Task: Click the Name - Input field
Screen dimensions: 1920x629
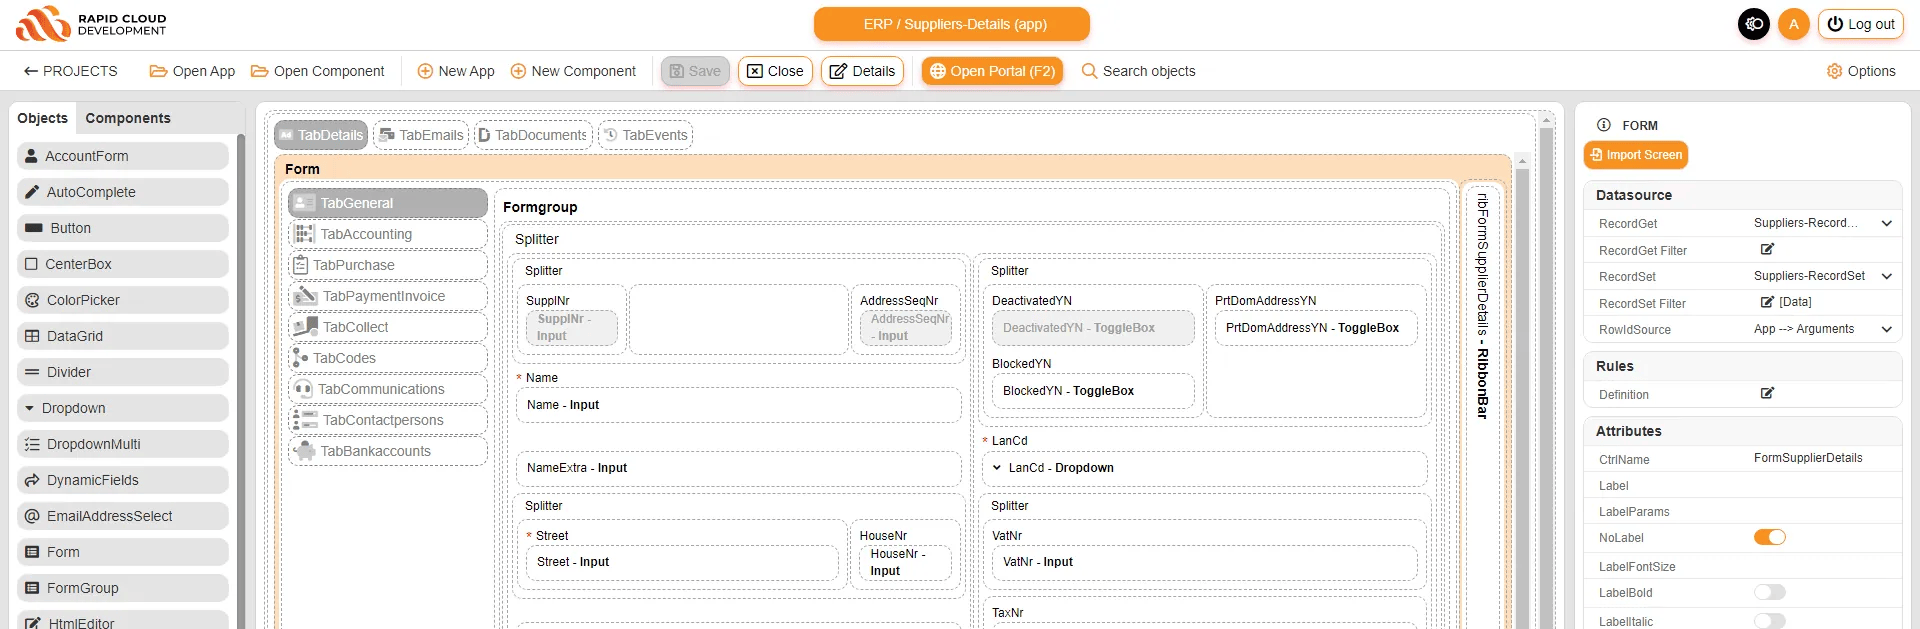Action: [x=738, y=405]
